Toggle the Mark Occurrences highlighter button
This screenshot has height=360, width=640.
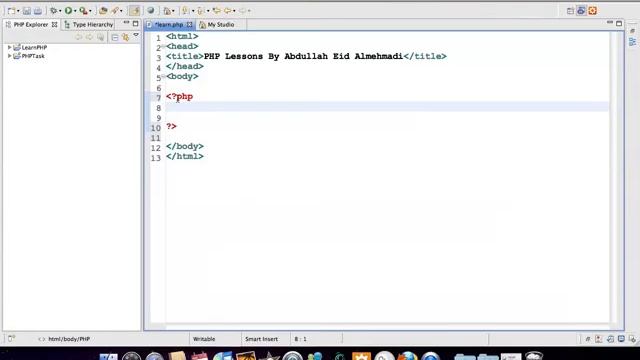point(134,11)
